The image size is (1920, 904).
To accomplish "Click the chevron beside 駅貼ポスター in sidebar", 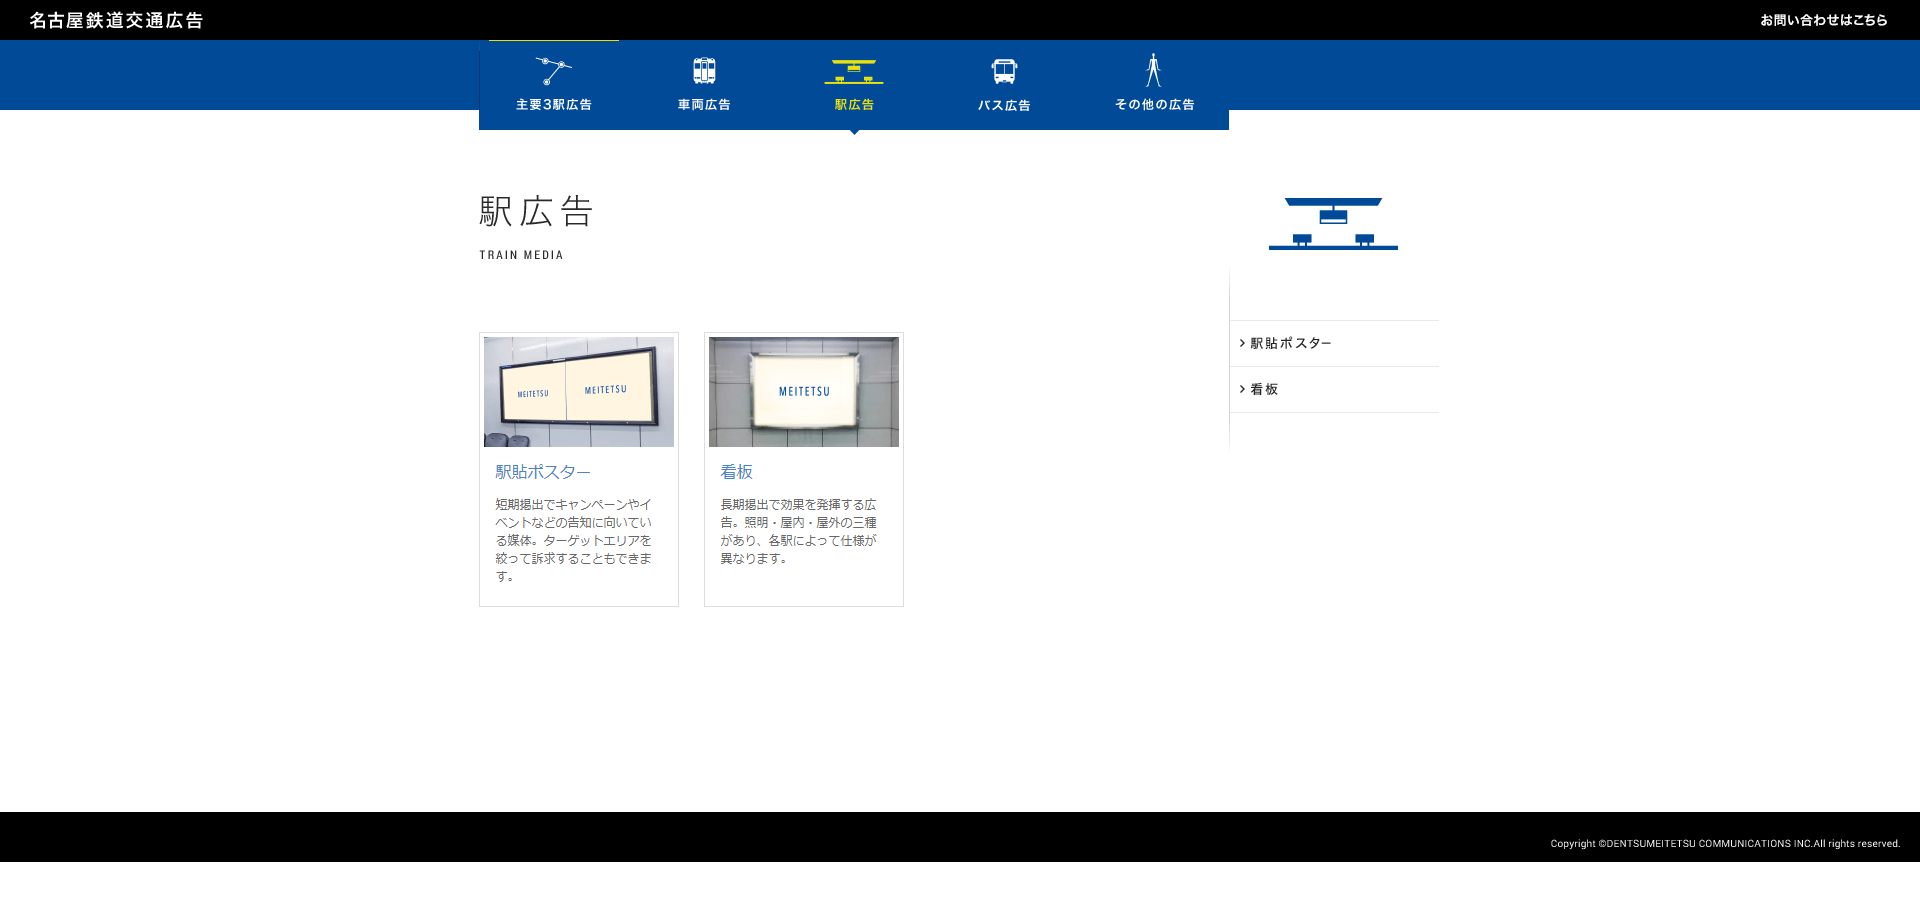I will pyautogui.click(x=1242, y=343).
